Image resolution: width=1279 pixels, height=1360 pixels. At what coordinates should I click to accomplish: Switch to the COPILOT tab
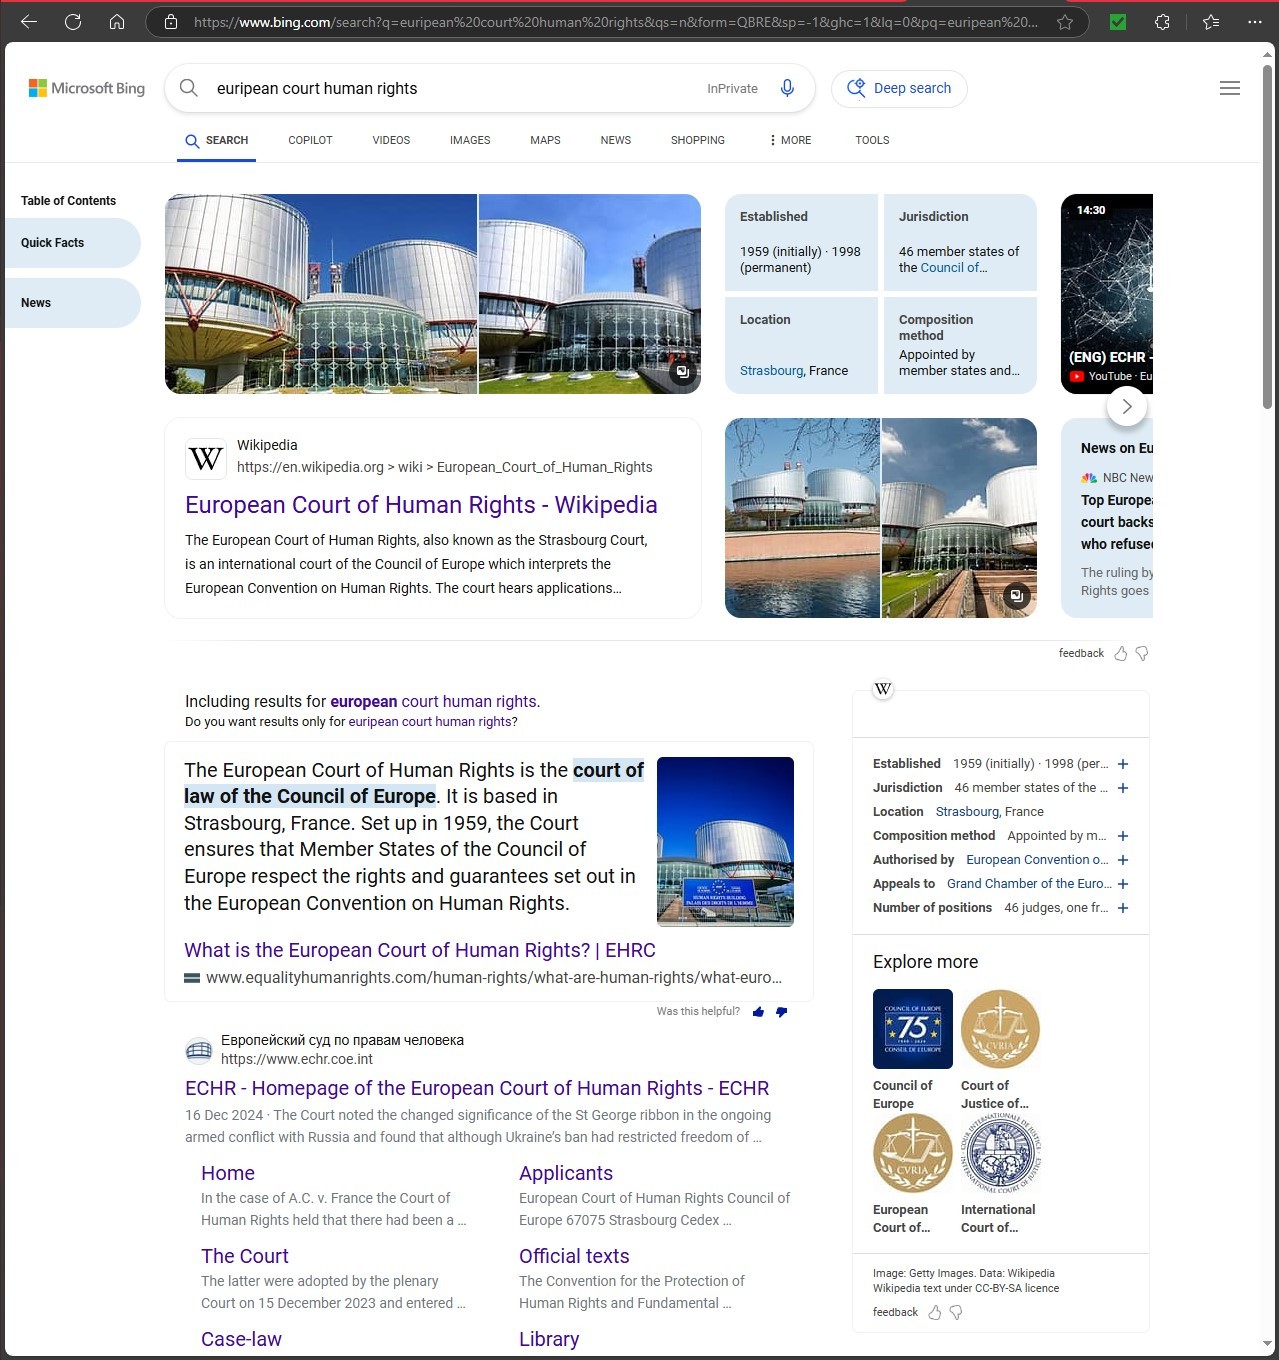coord(310,140)
